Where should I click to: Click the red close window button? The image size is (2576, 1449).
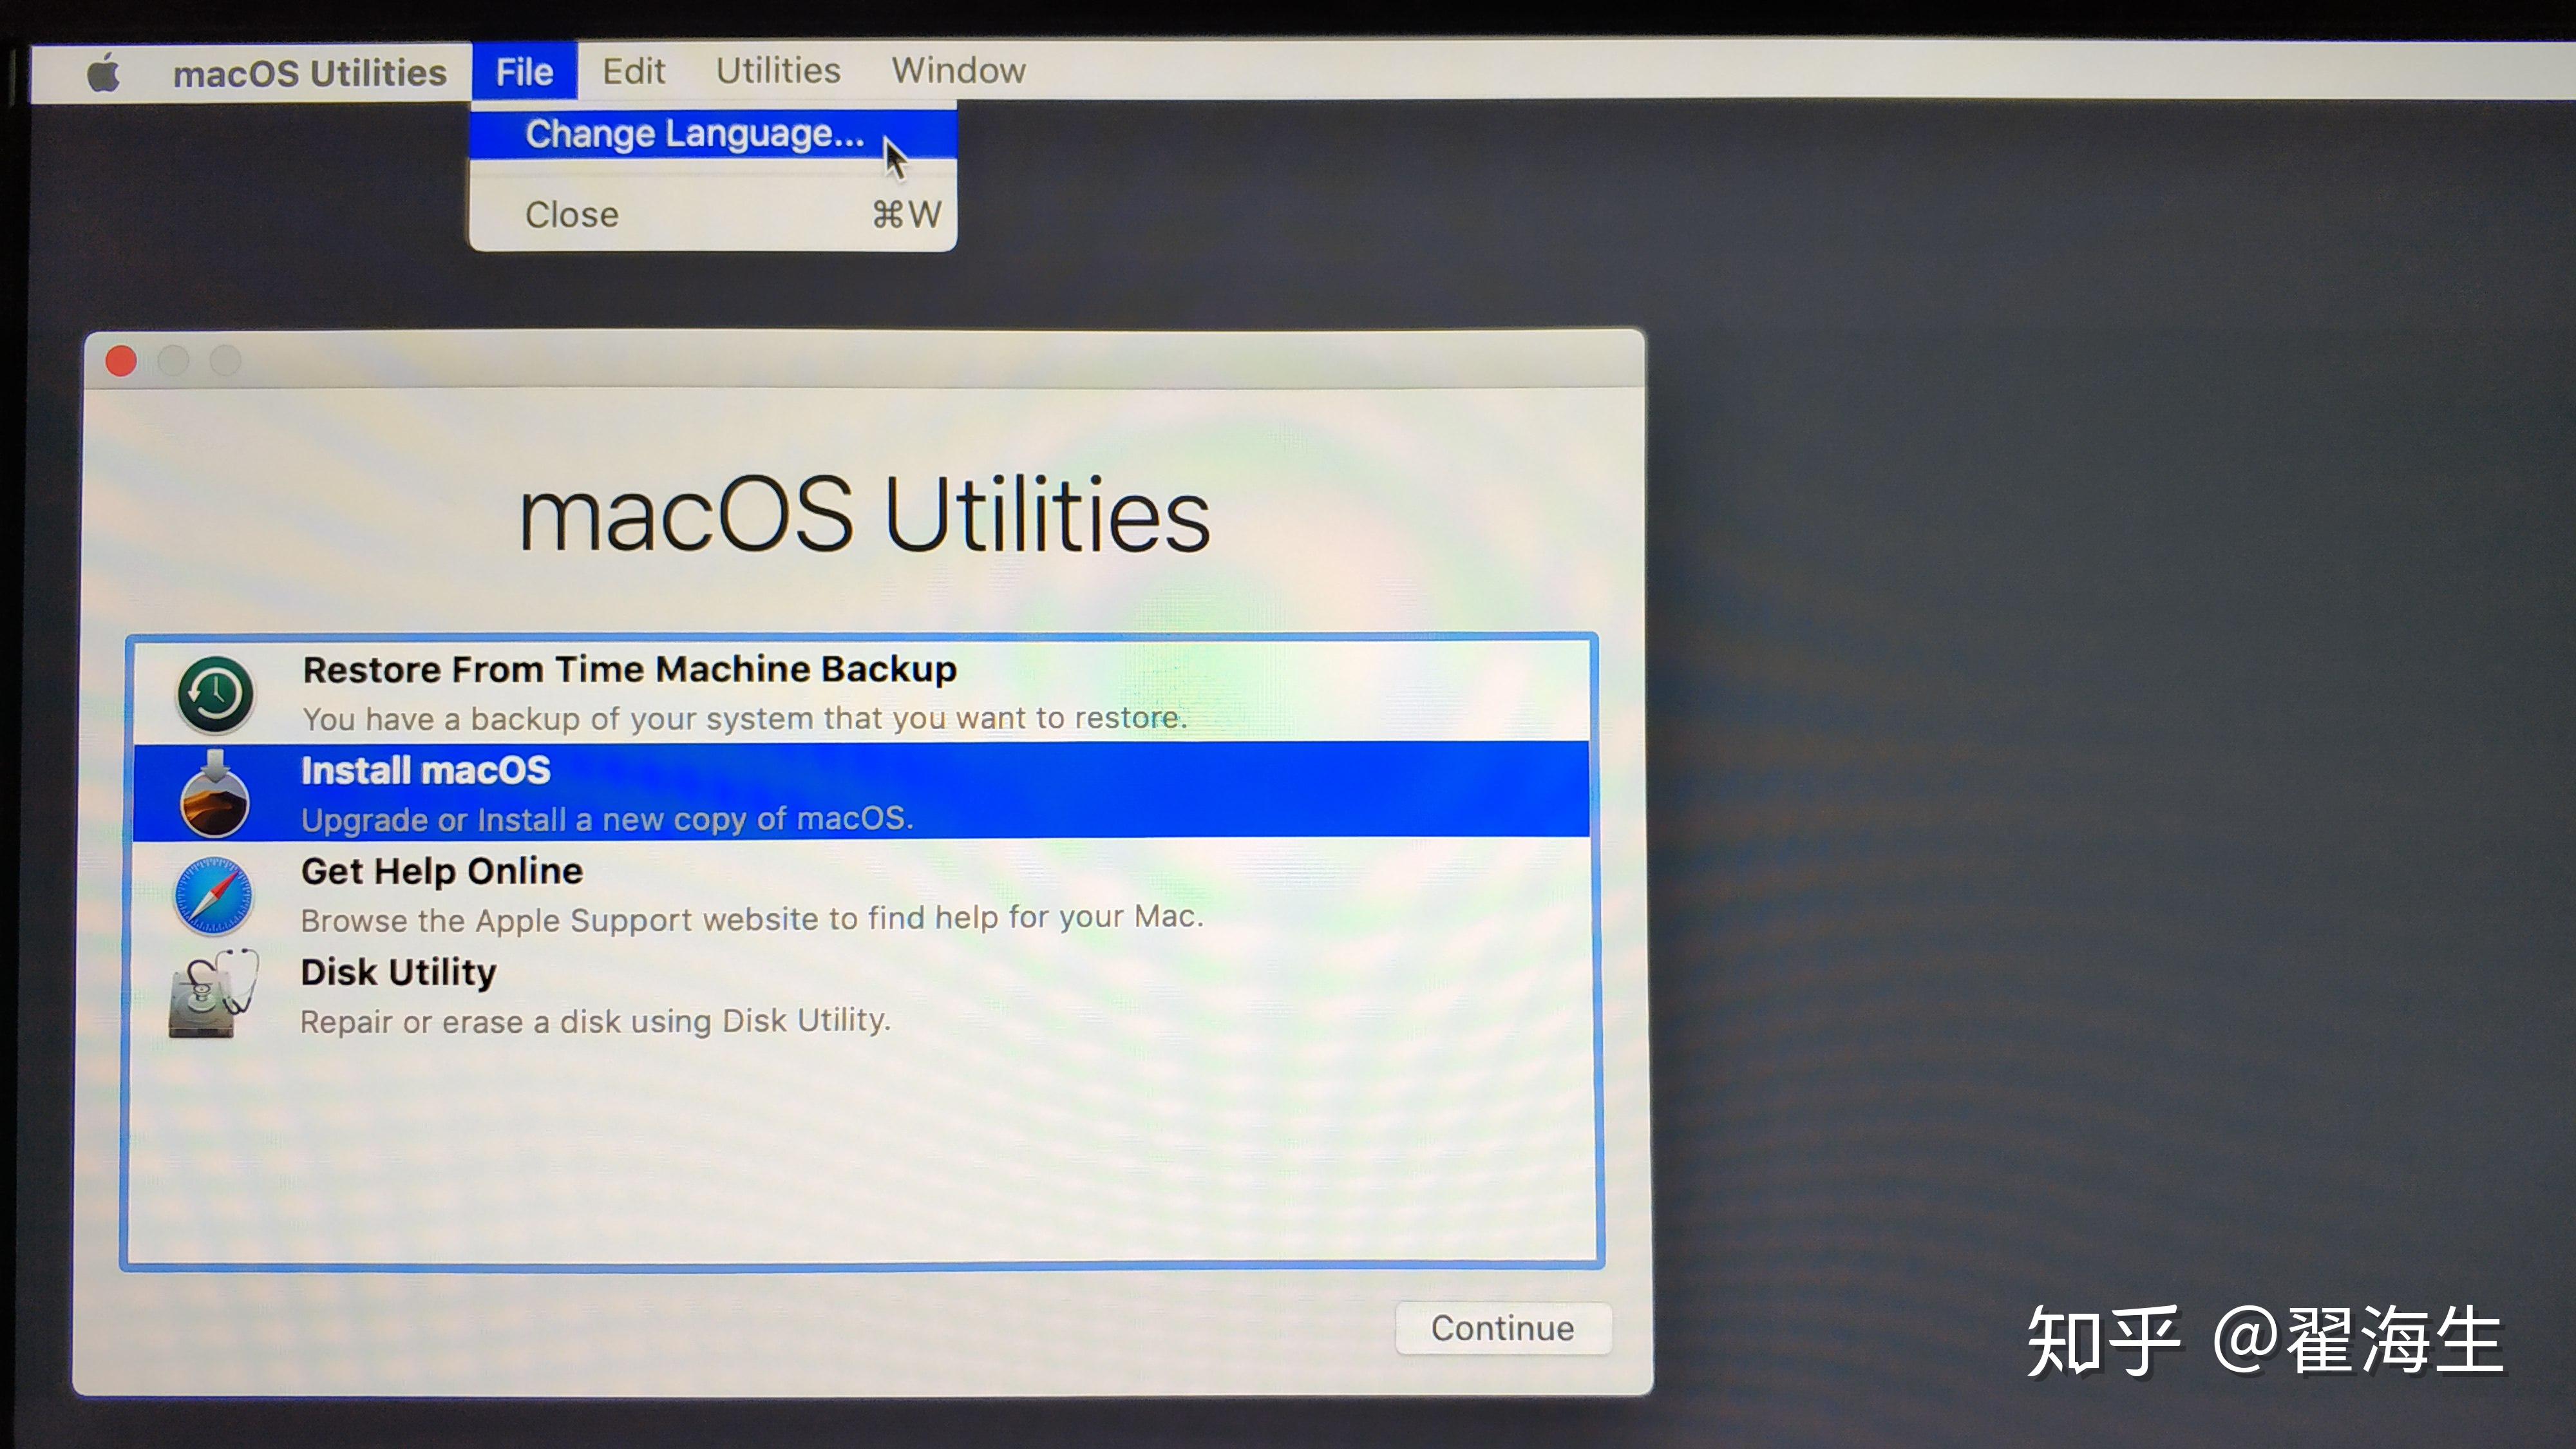[121, 360]
